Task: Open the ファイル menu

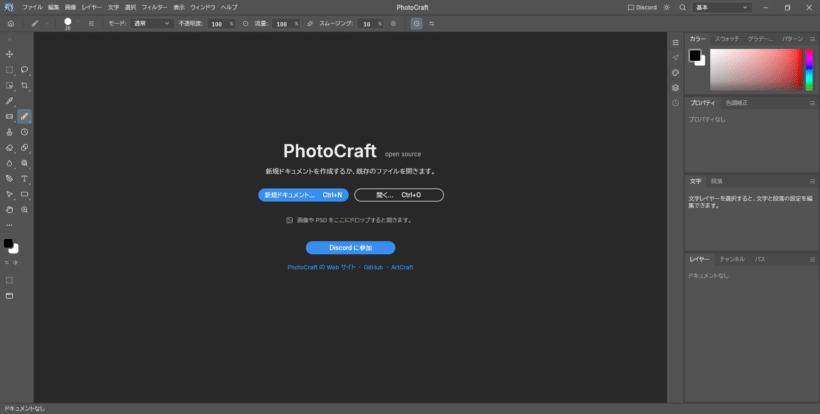Action: [x=32, y=7]
